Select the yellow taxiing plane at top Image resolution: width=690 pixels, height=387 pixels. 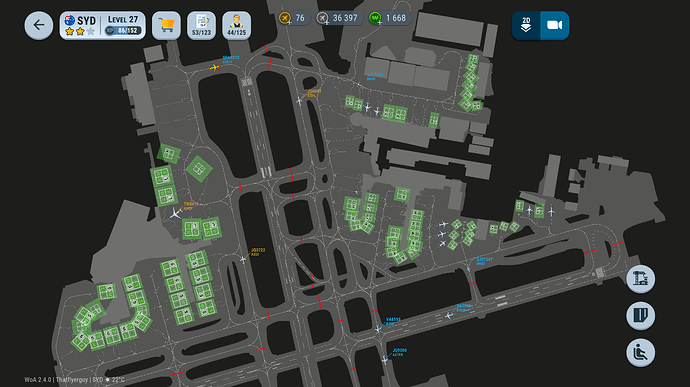click(214, 67)
